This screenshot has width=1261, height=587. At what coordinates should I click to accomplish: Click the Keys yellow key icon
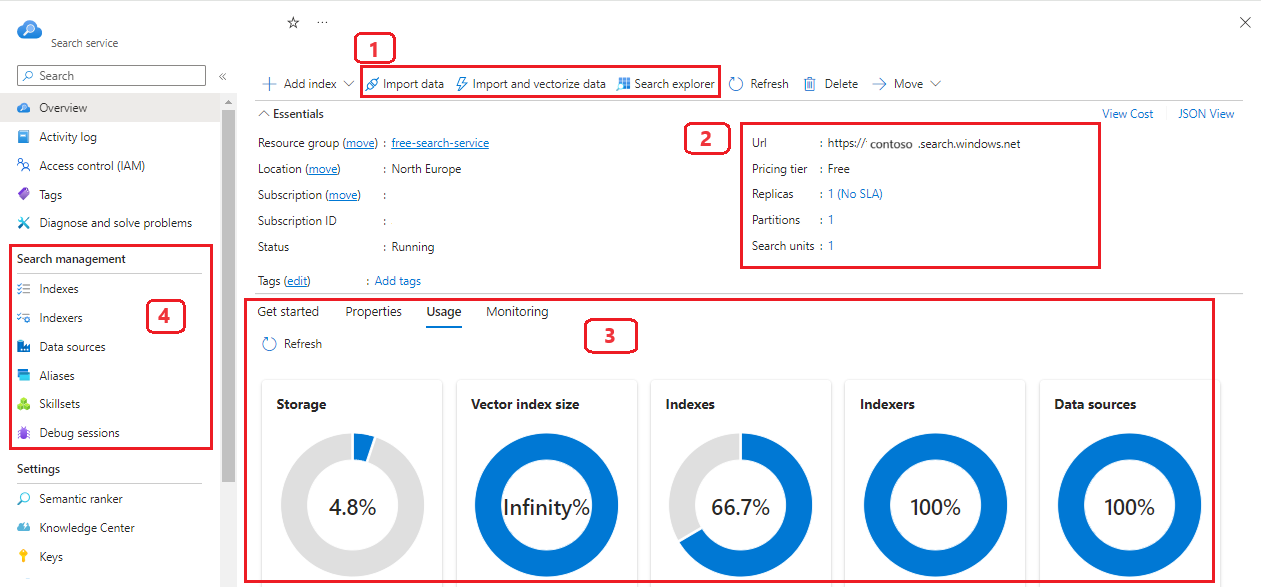click(x=24, y=557)
